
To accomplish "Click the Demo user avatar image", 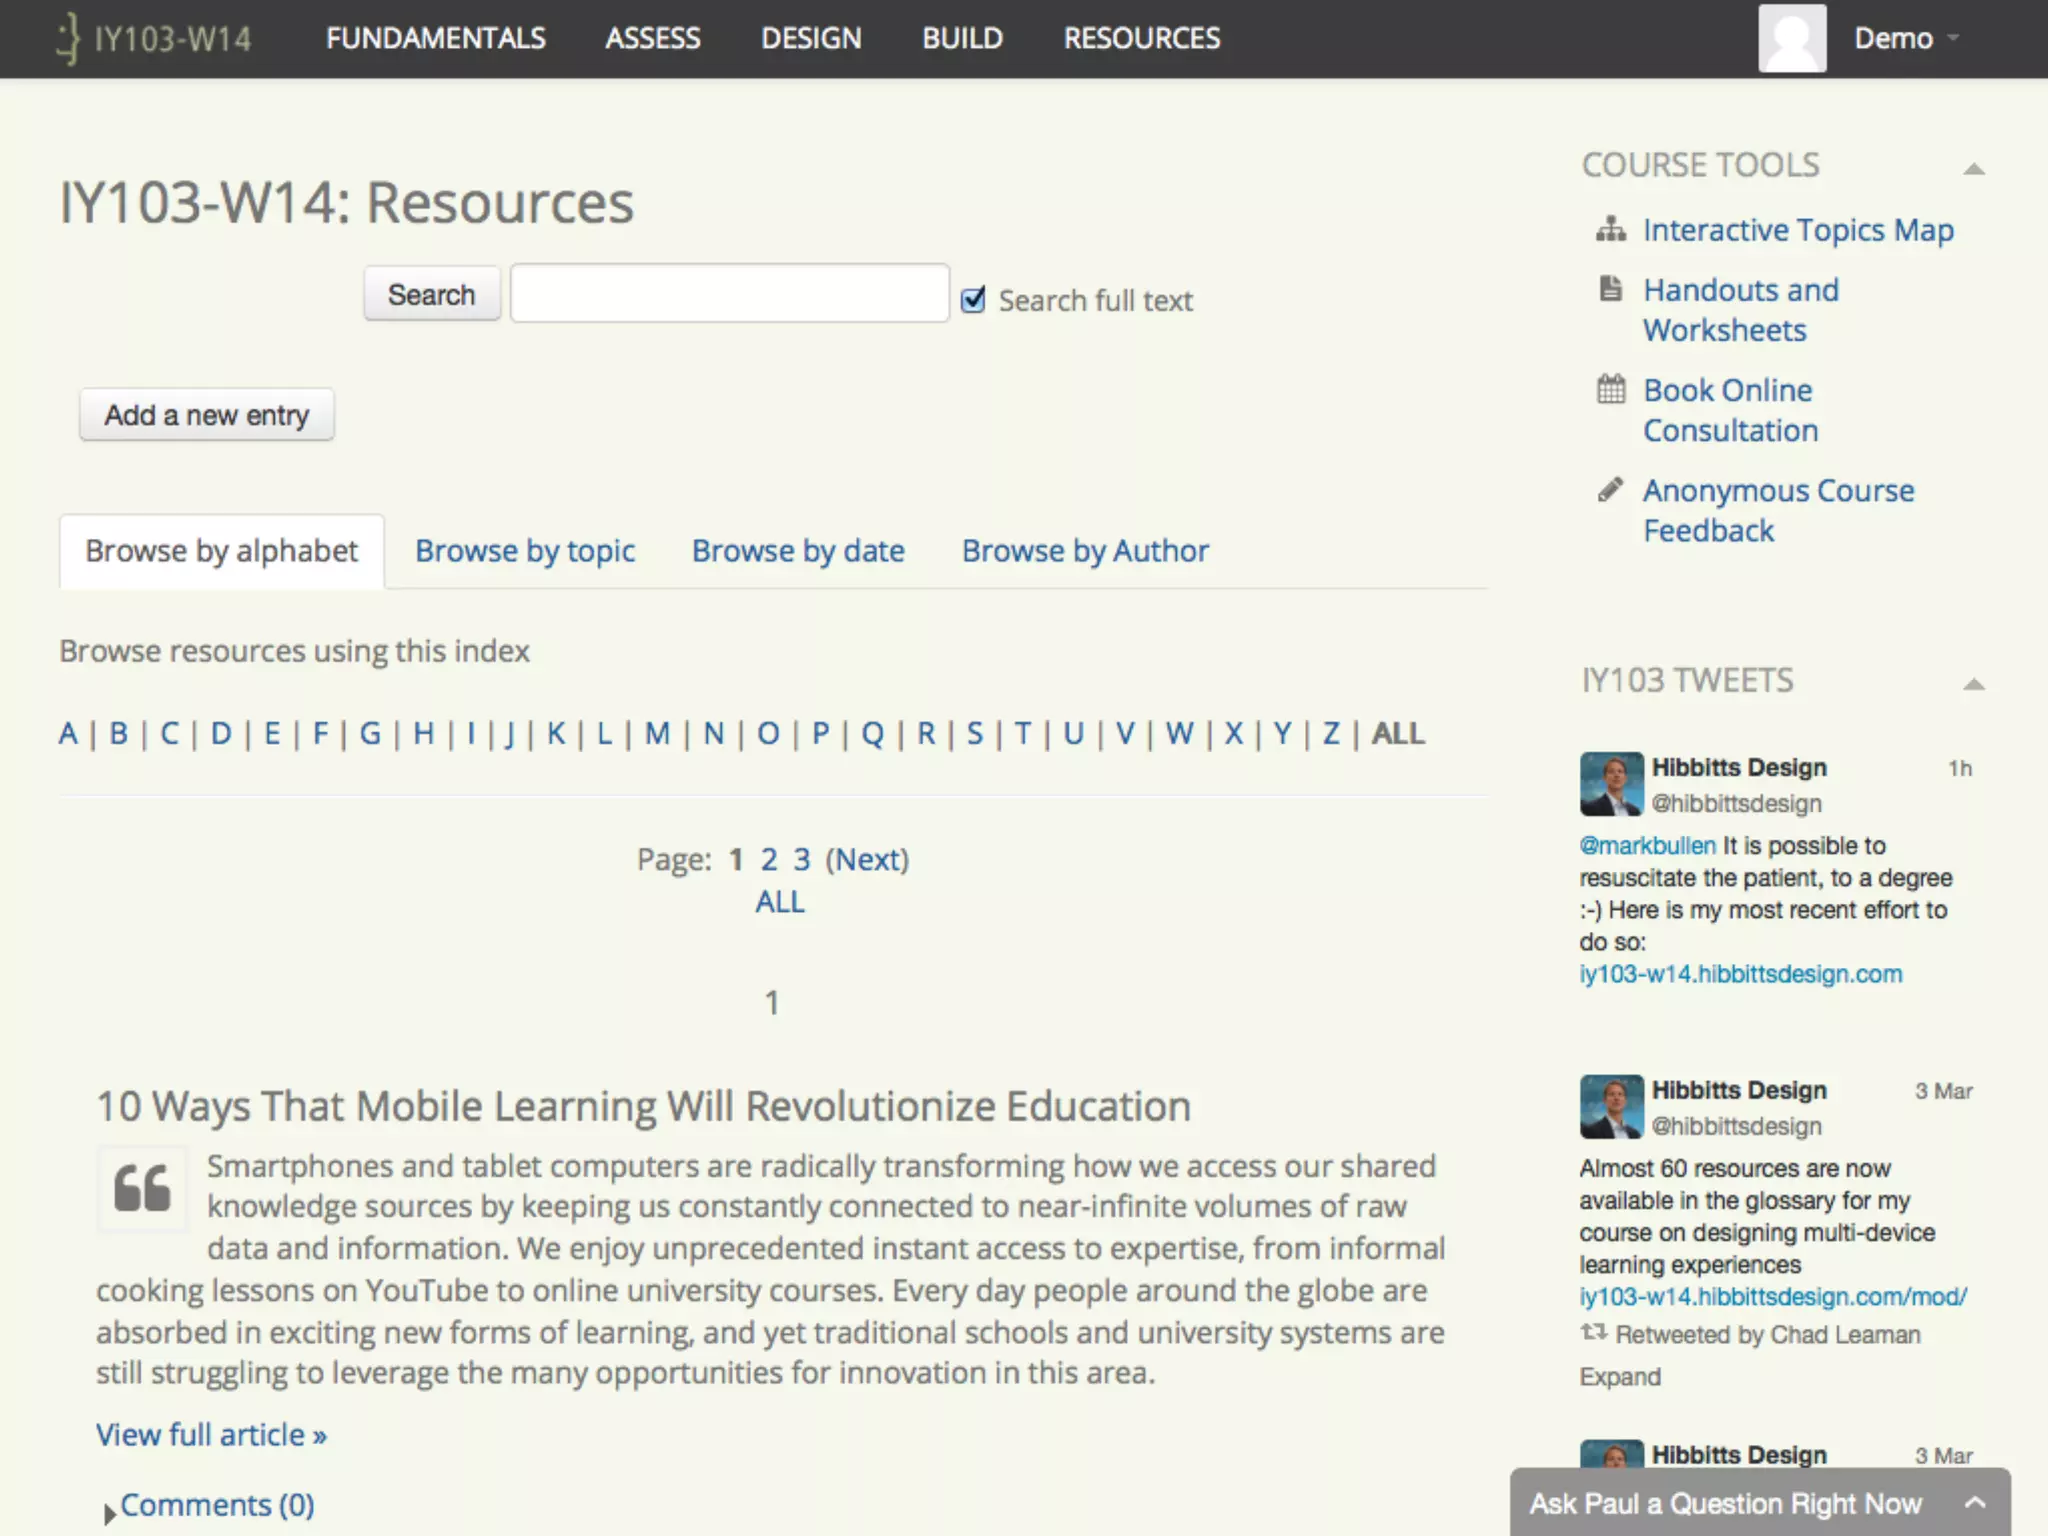I will click(1792, 38).
